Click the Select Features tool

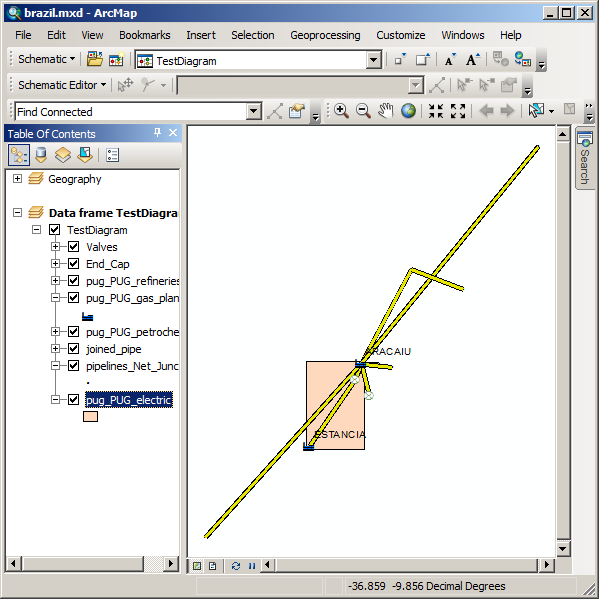tap(536, 111)
